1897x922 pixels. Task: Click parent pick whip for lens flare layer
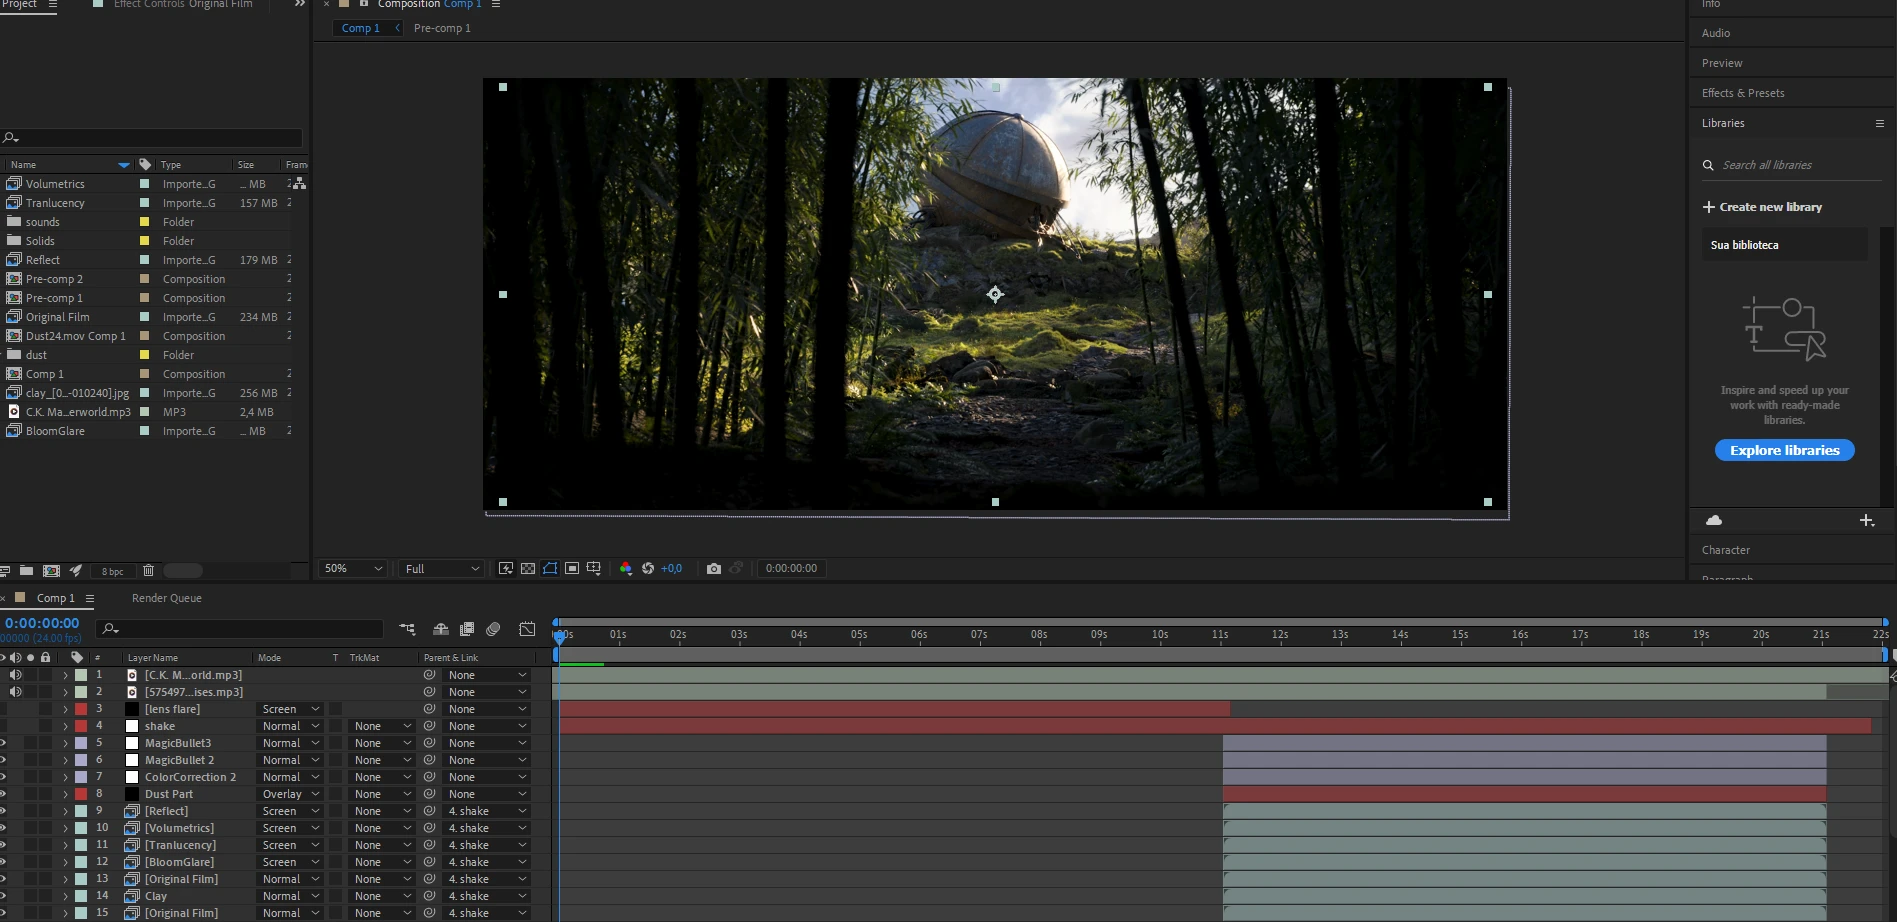pyautogui.click(x=429, y=709)
